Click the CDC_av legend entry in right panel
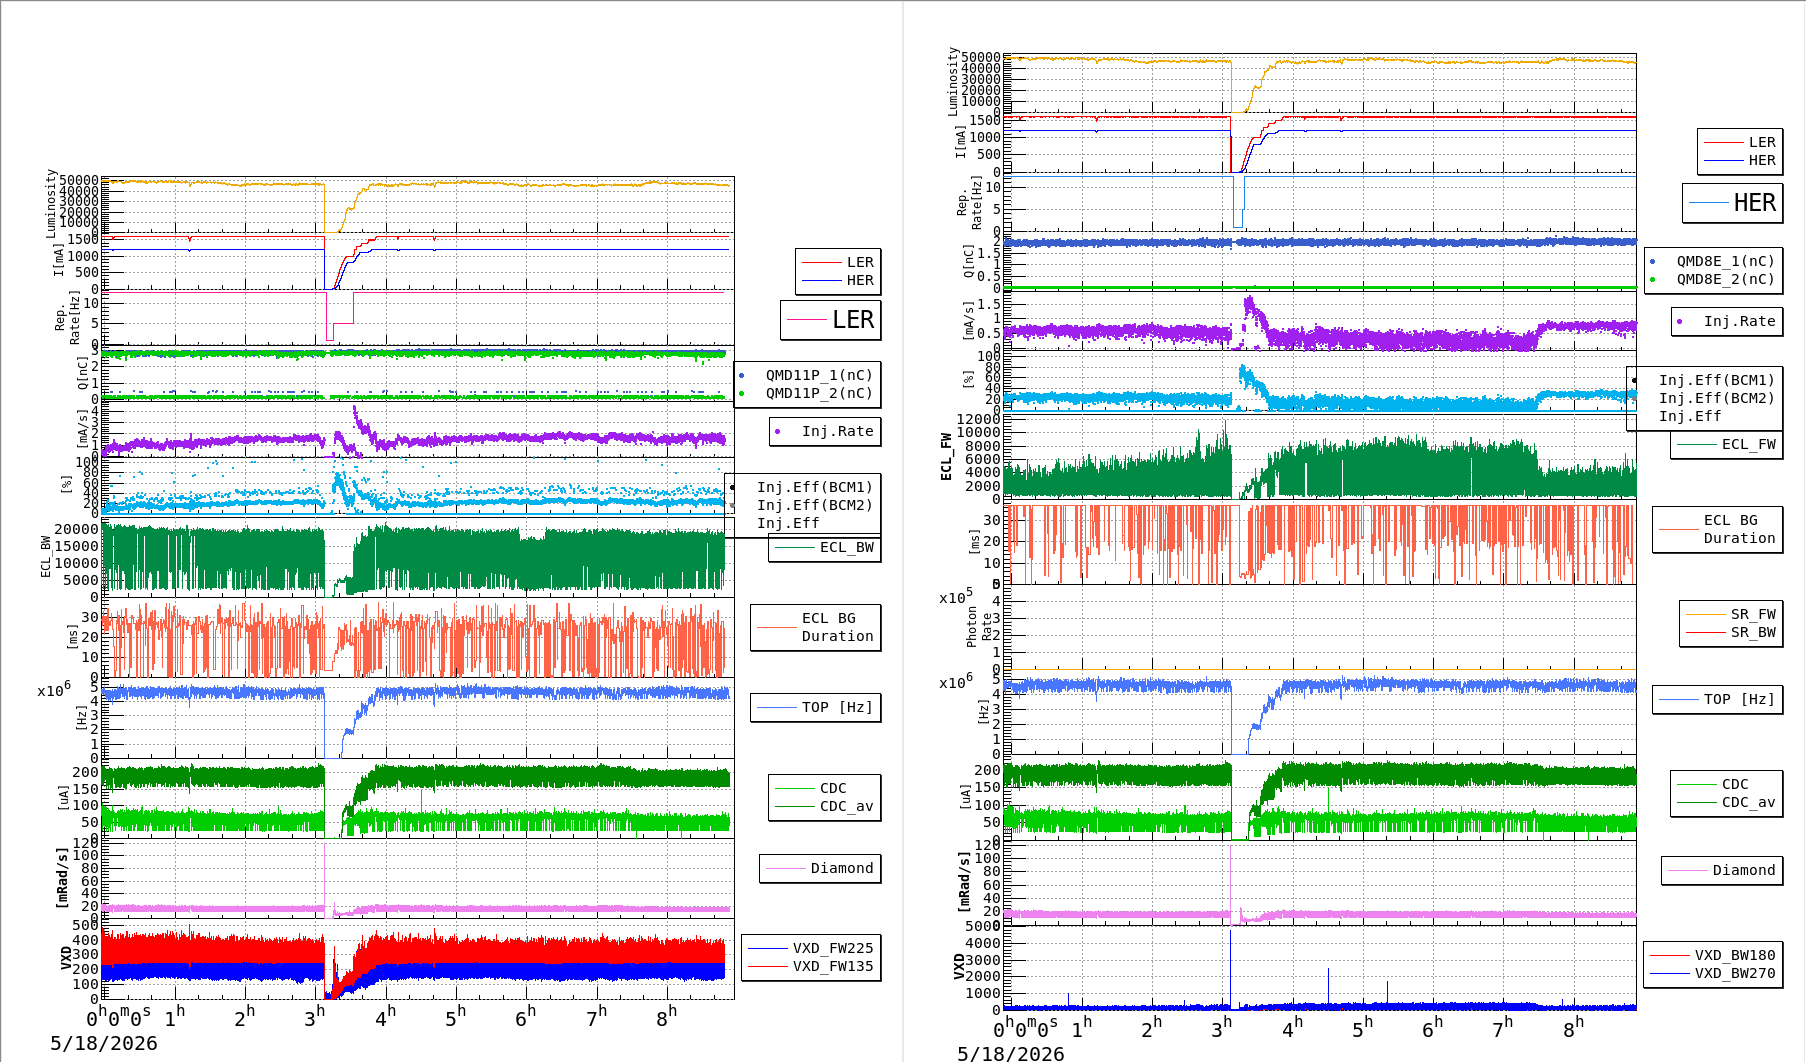The width and height of the screenshot is (1806, 1062). 1749,802
